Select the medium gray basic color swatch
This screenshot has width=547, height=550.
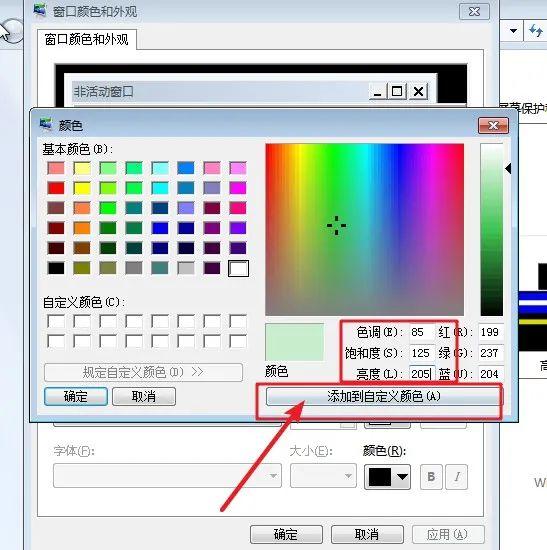134,268
